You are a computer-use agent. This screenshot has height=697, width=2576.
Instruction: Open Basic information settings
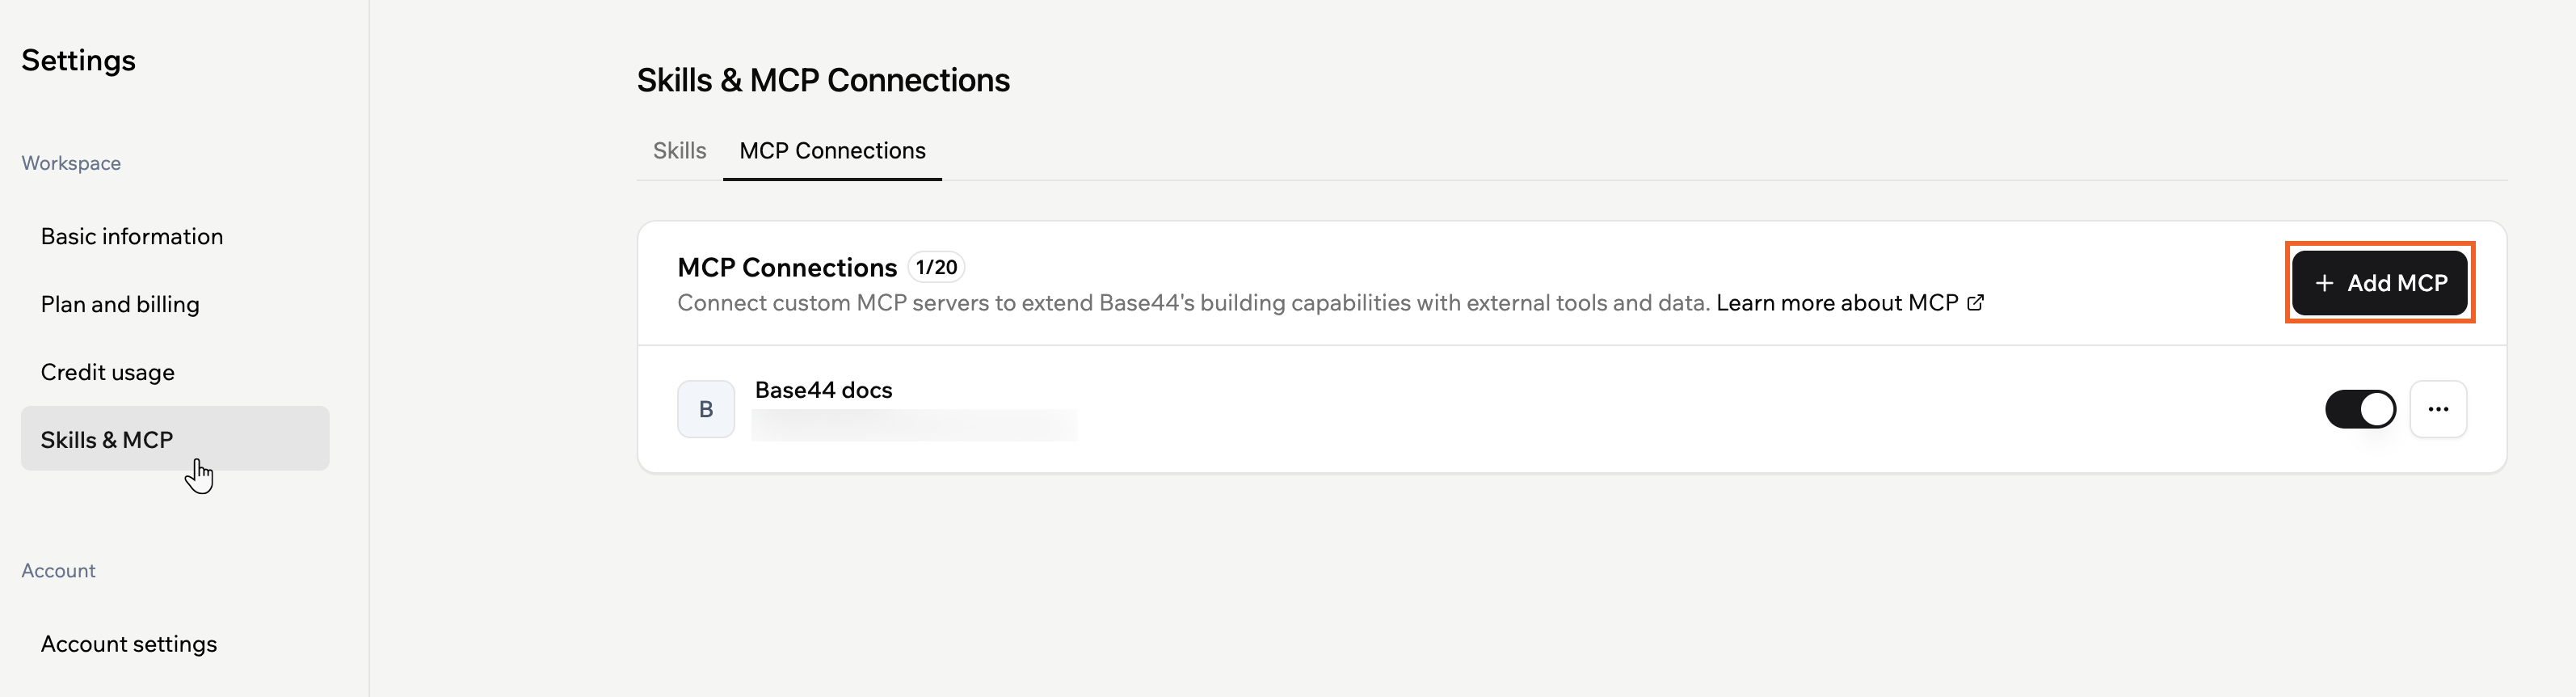pyautogui.click(x=132, y=236)
